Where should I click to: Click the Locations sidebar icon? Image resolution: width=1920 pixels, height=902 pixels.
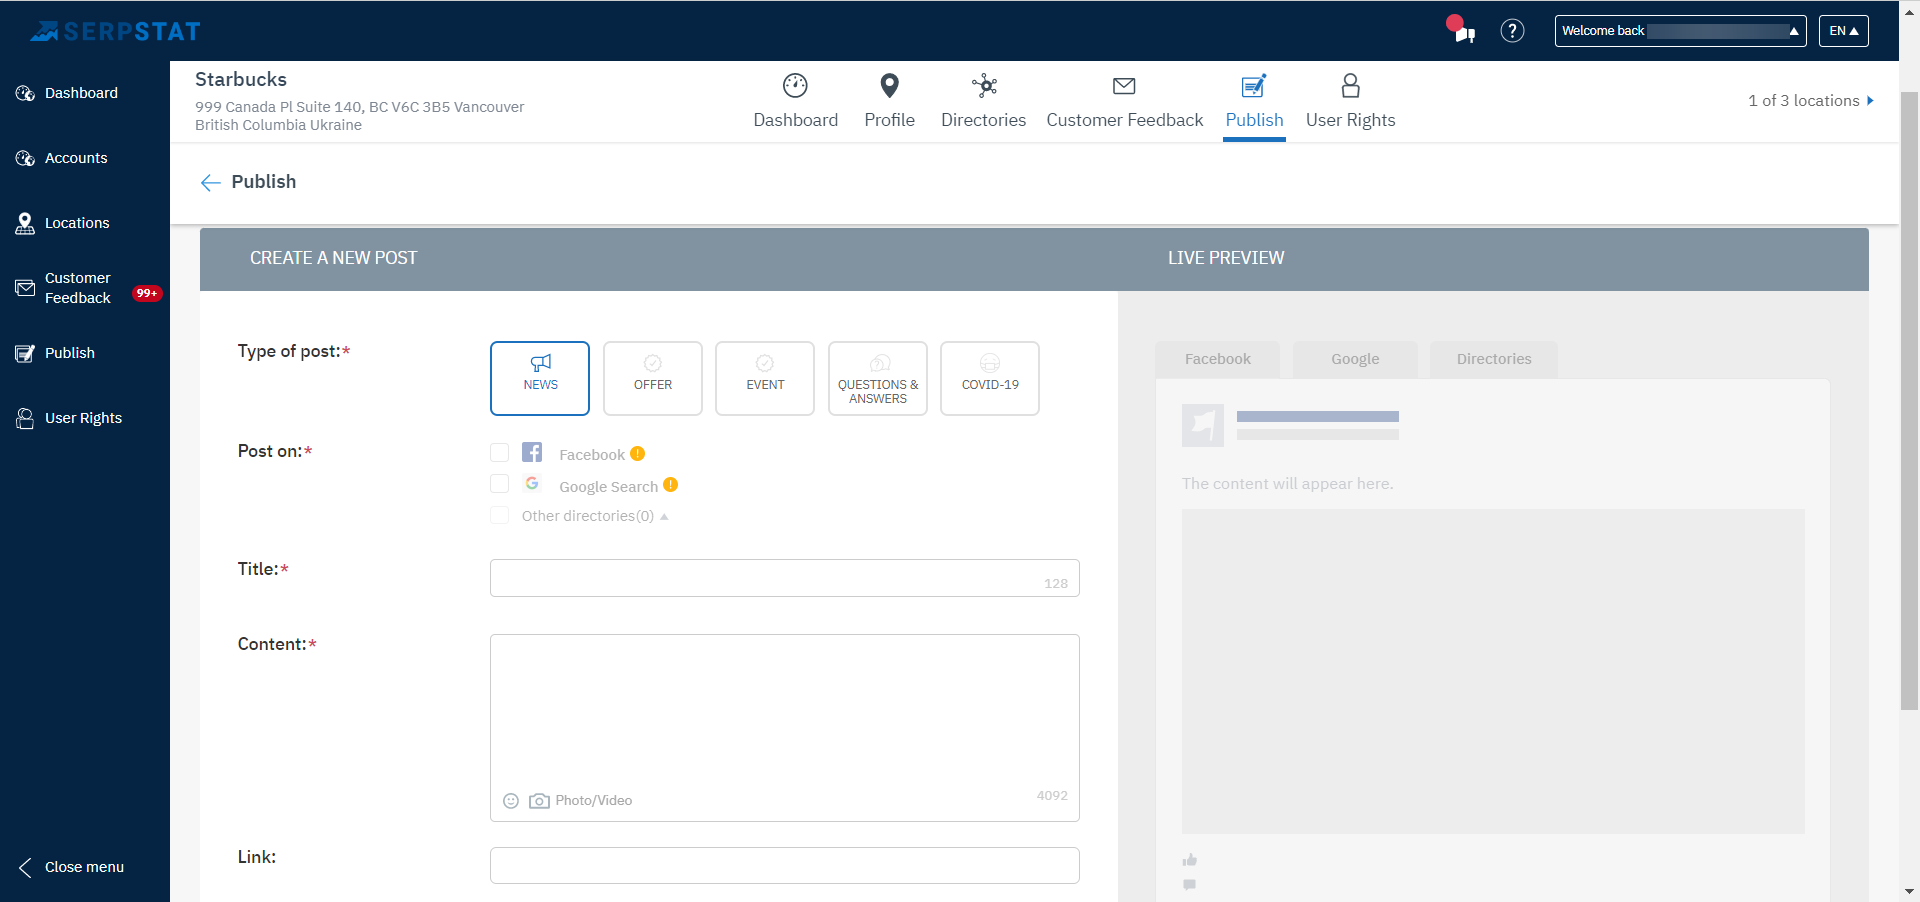(25, 223)
